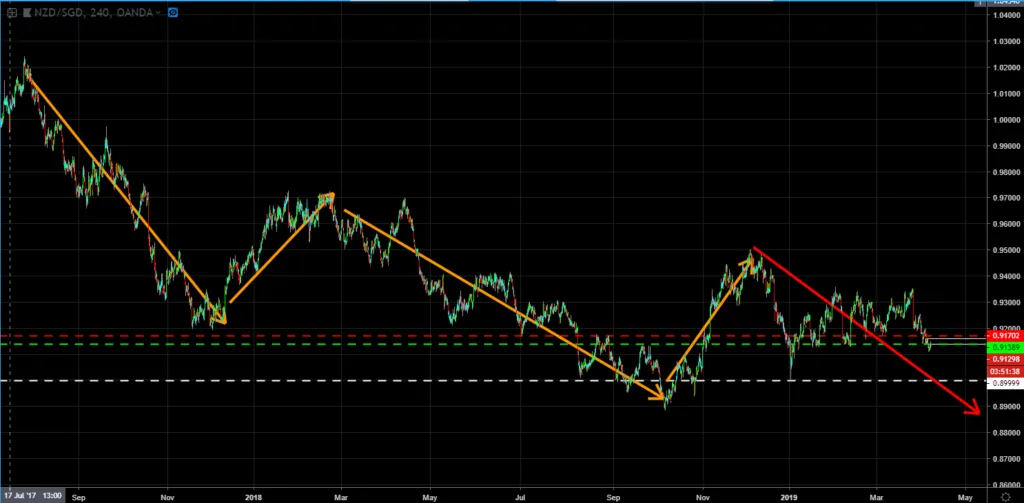Click the May label near the right edge
Viewport: 1024px width, 503px height.
(x=965, y=496)
